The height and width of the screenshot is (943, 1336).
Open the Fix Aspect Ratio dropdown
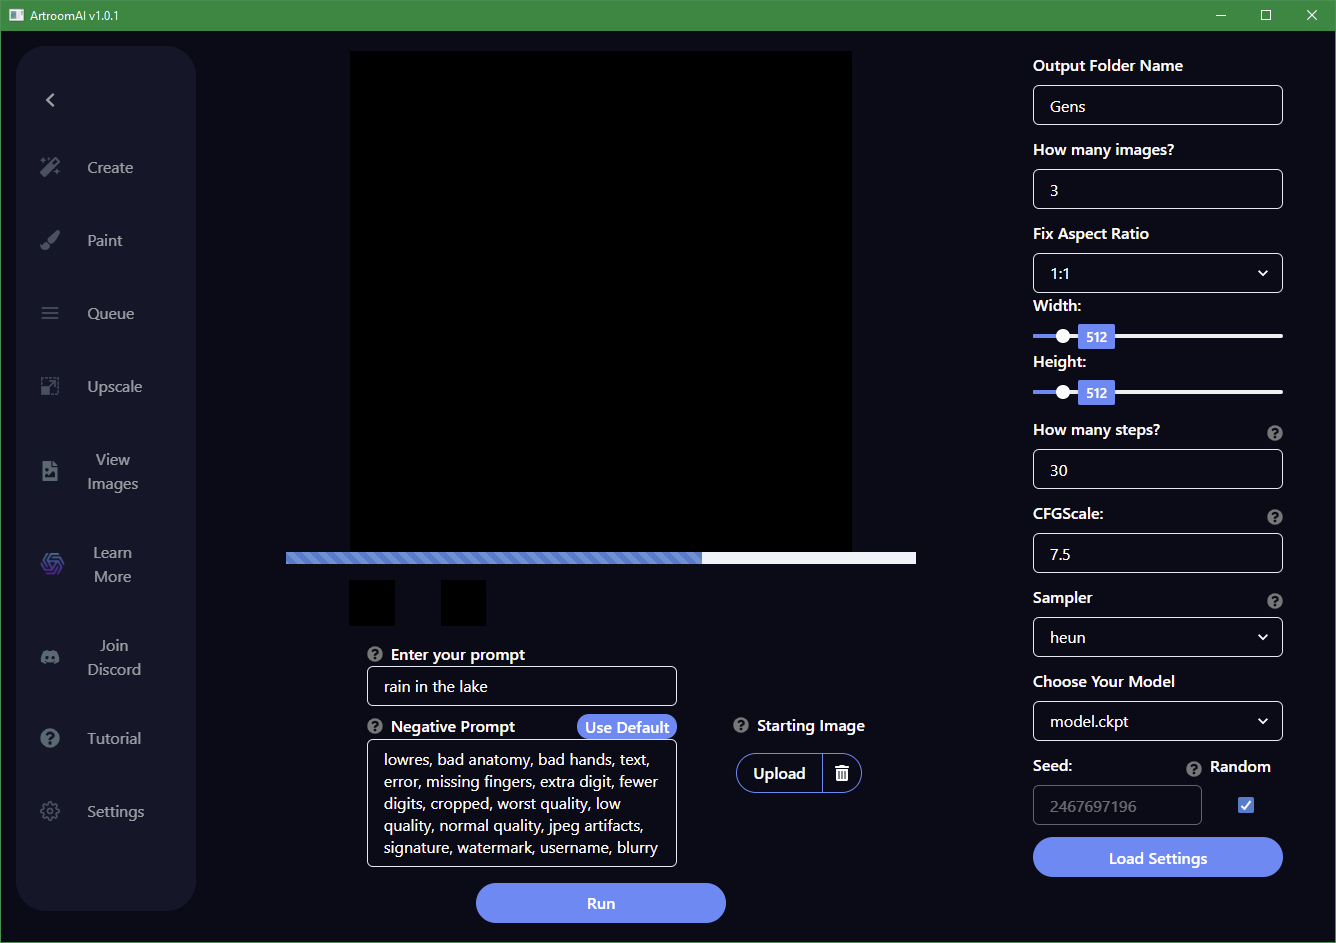tap(1157, 273)
